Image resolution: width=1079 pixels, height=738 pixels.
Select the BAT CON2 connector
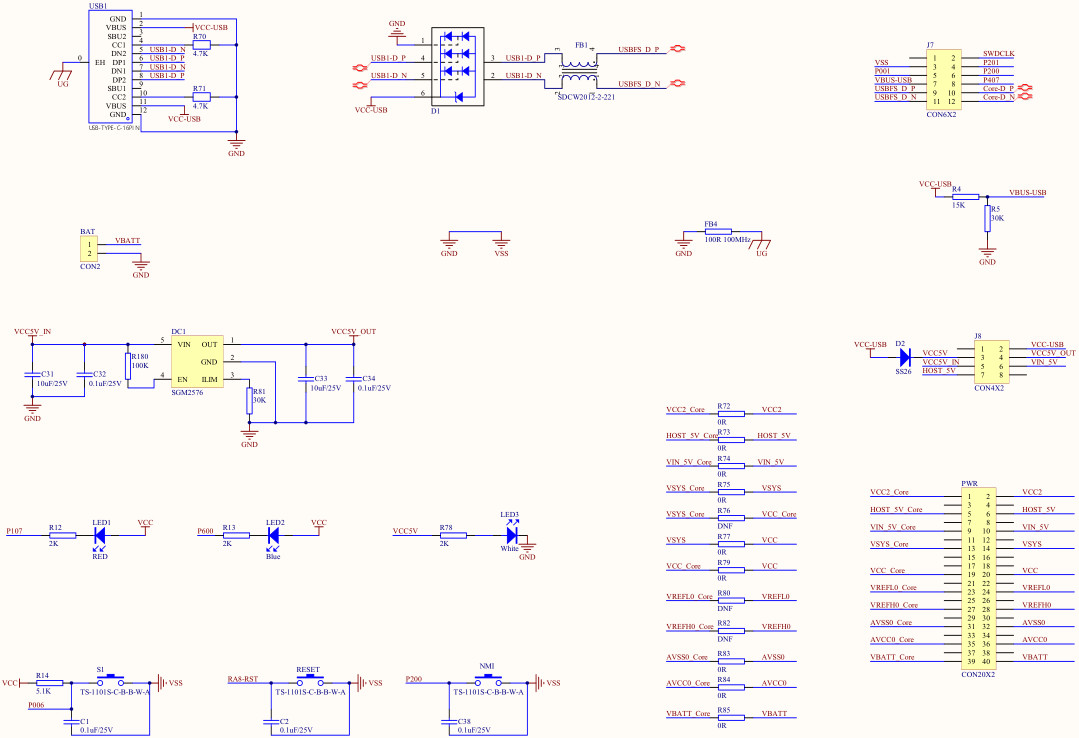point(90,247)
